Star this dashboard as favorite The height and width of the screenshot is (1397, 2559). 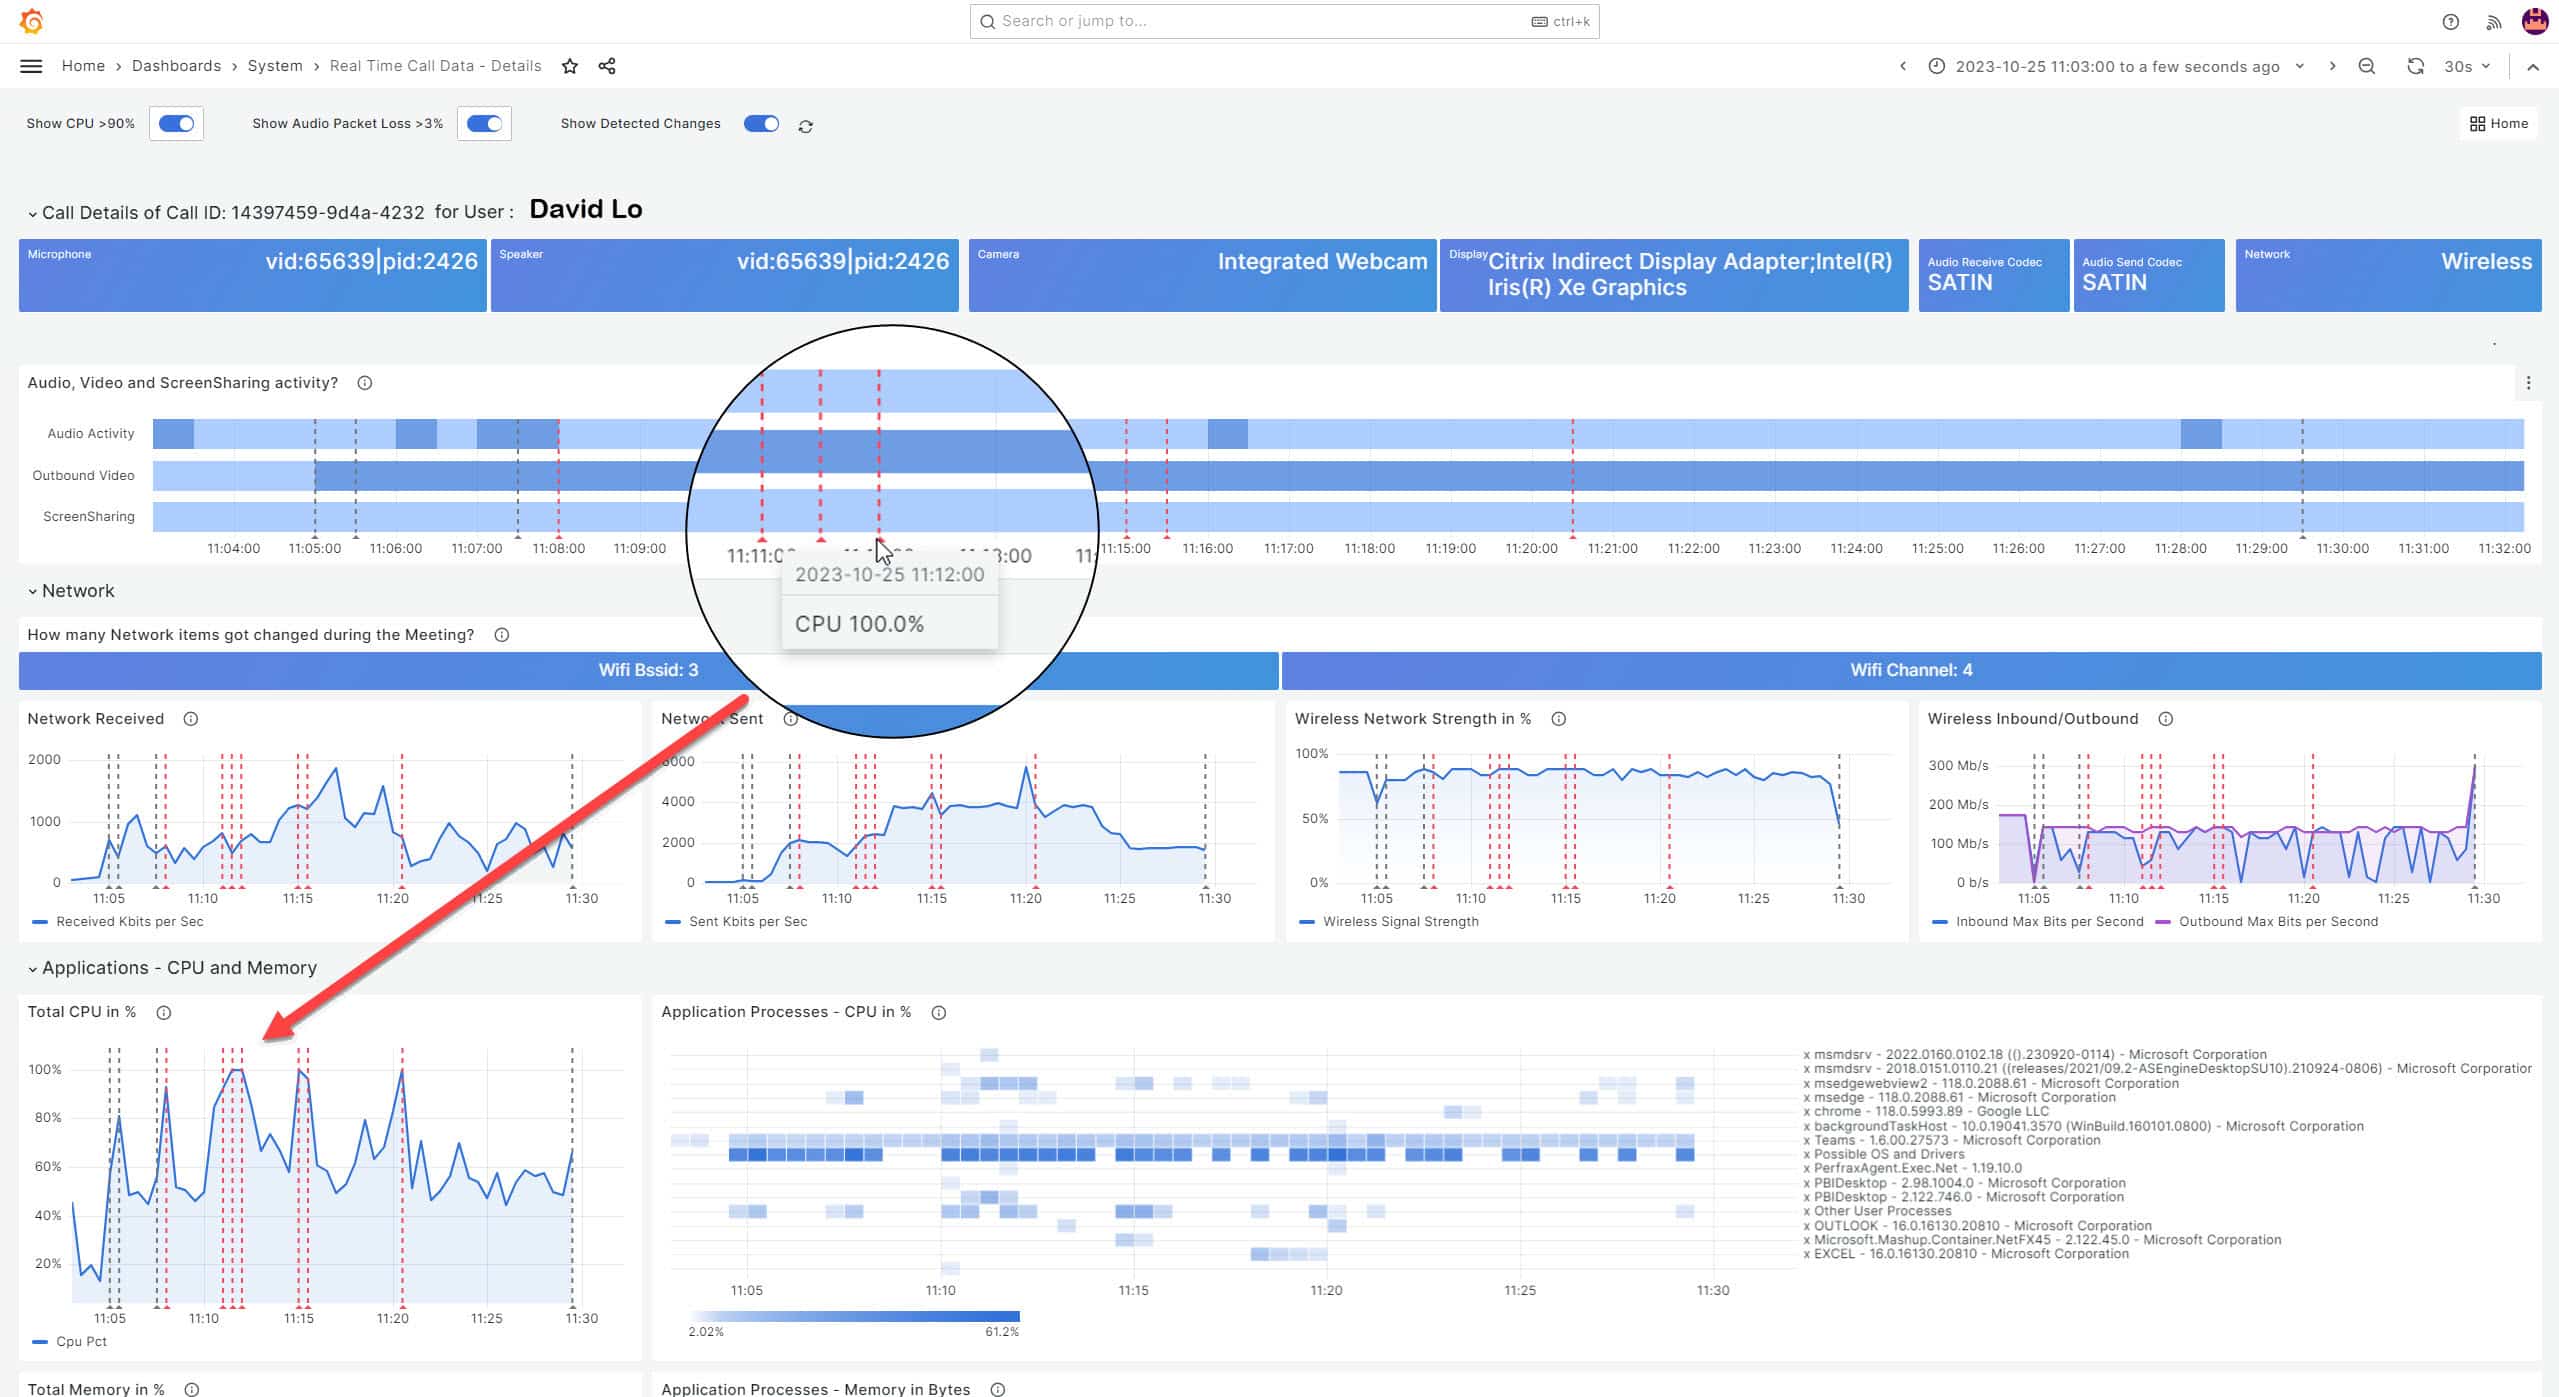coord(570,66)
